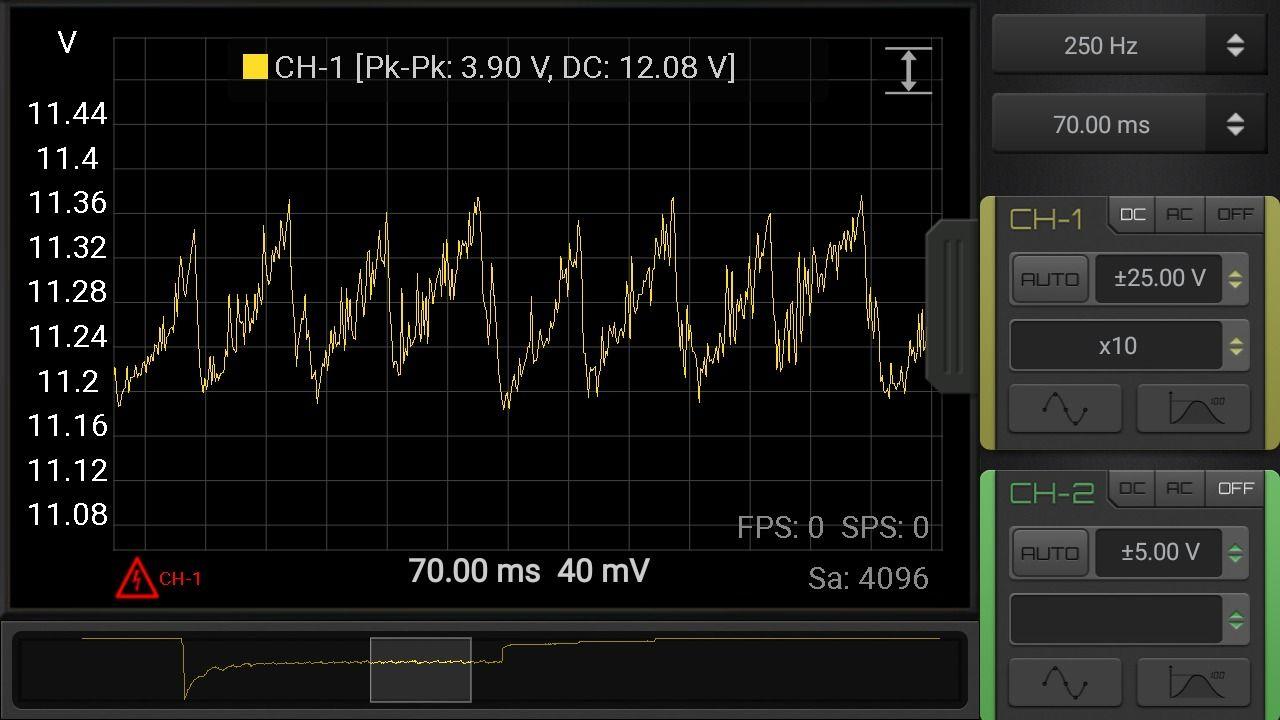Switch CH-2 coupling to DC
This screenshot has height=720, width=1280.
pyautogui.click(x=1131, y=489)
